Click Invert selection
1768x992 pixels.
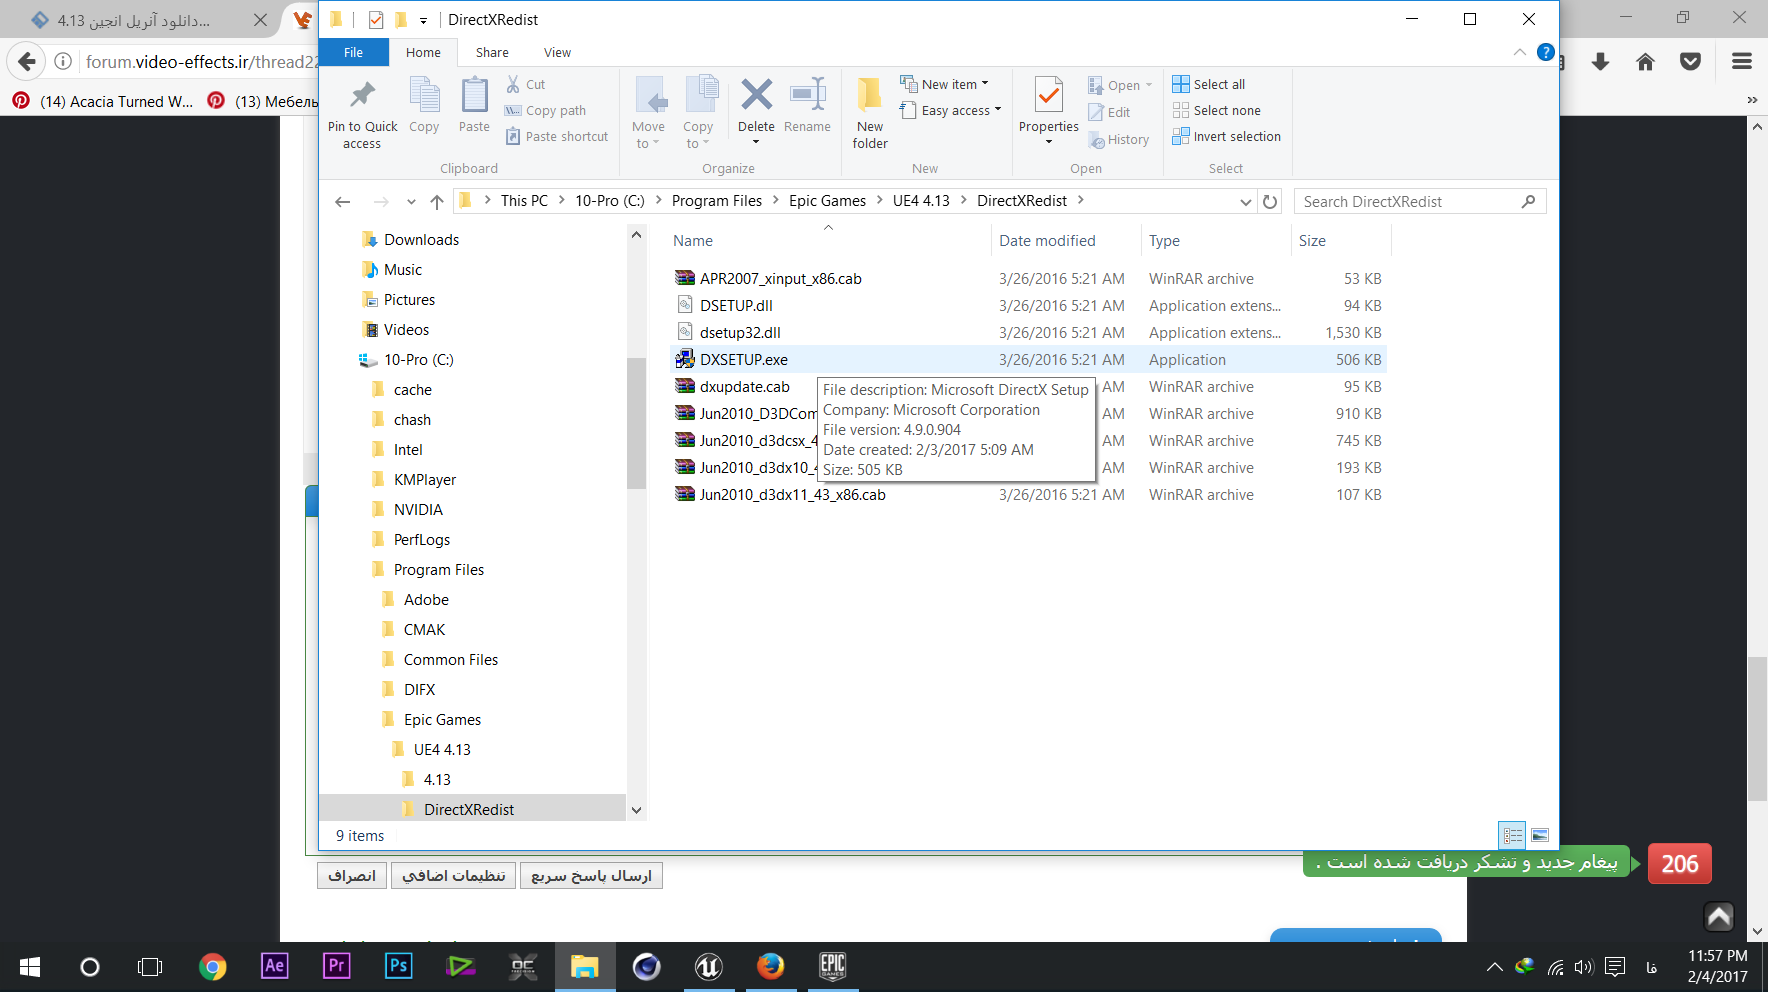pos(1227,136)
